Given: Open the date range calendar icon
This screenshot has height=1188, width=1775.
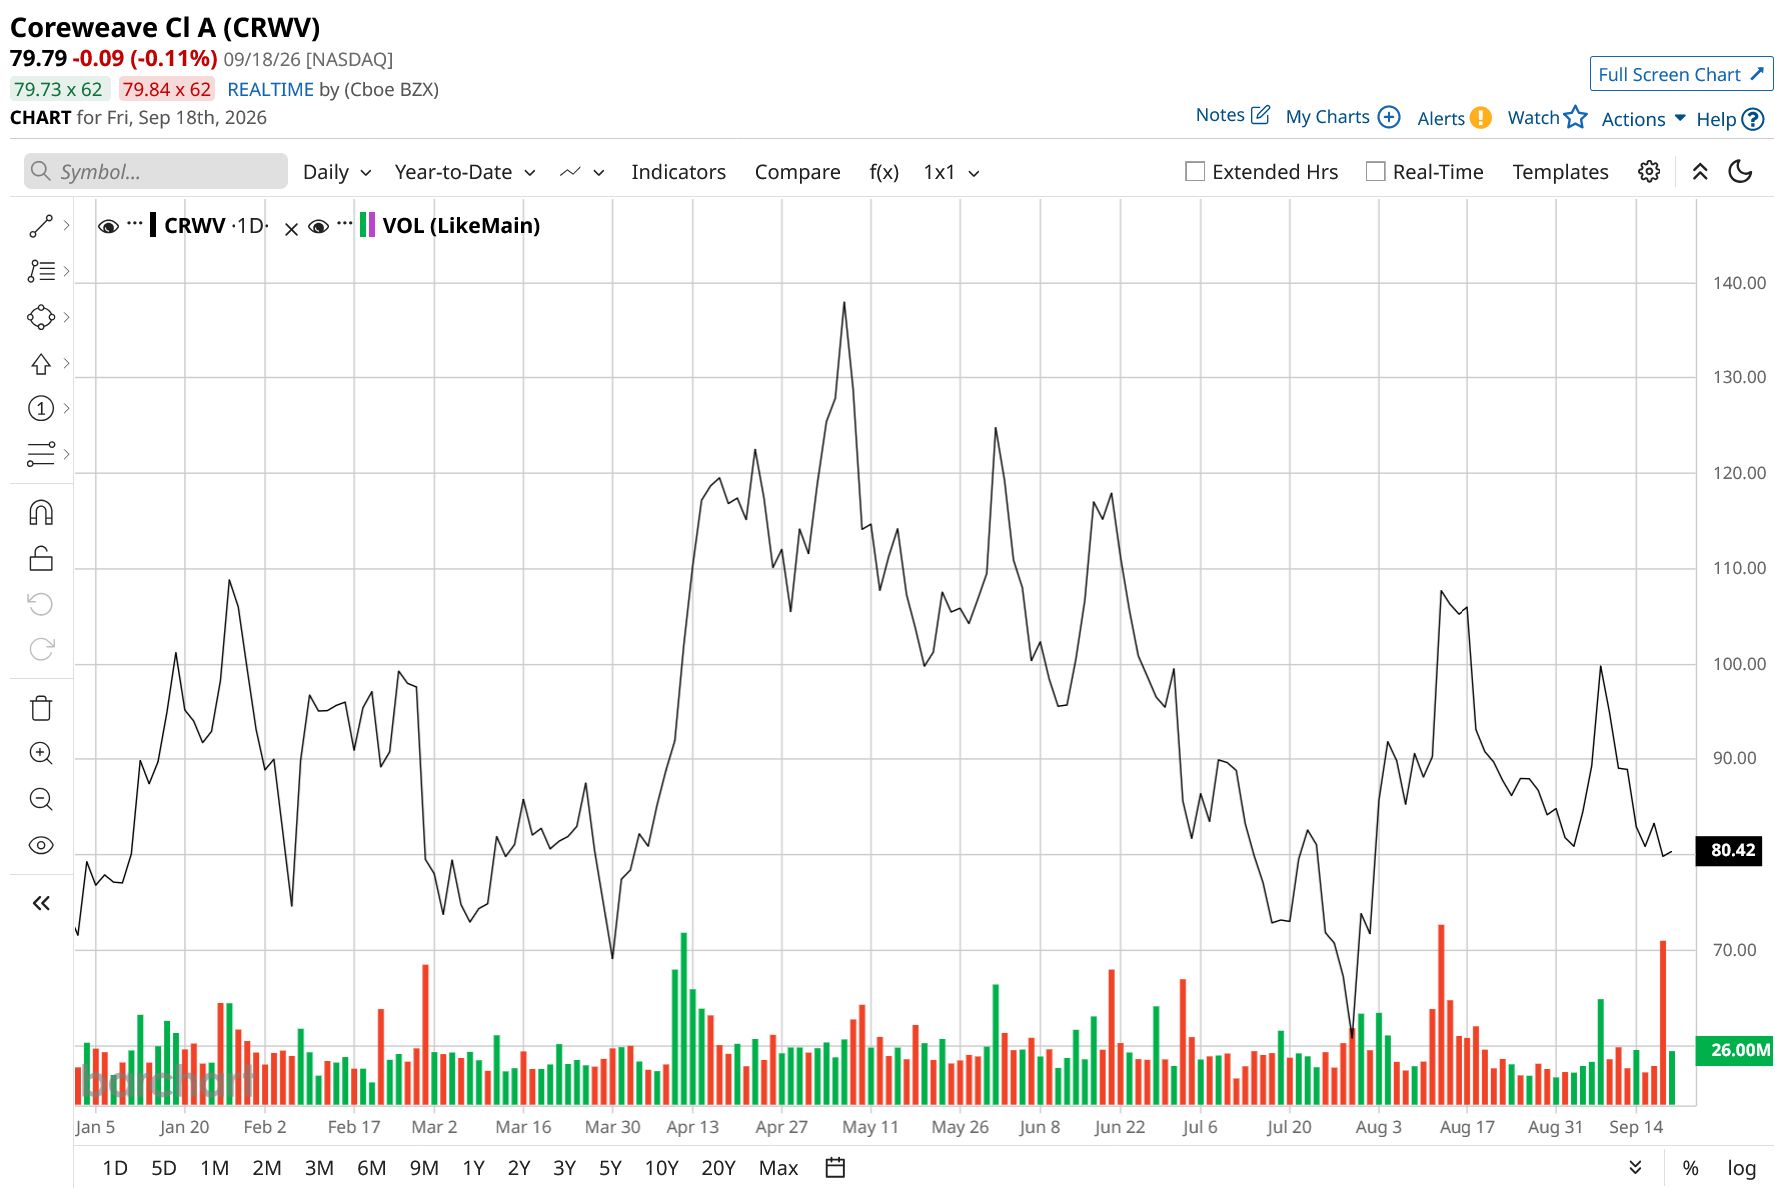Looking at the screenshot, I should tap(836, 1167).
